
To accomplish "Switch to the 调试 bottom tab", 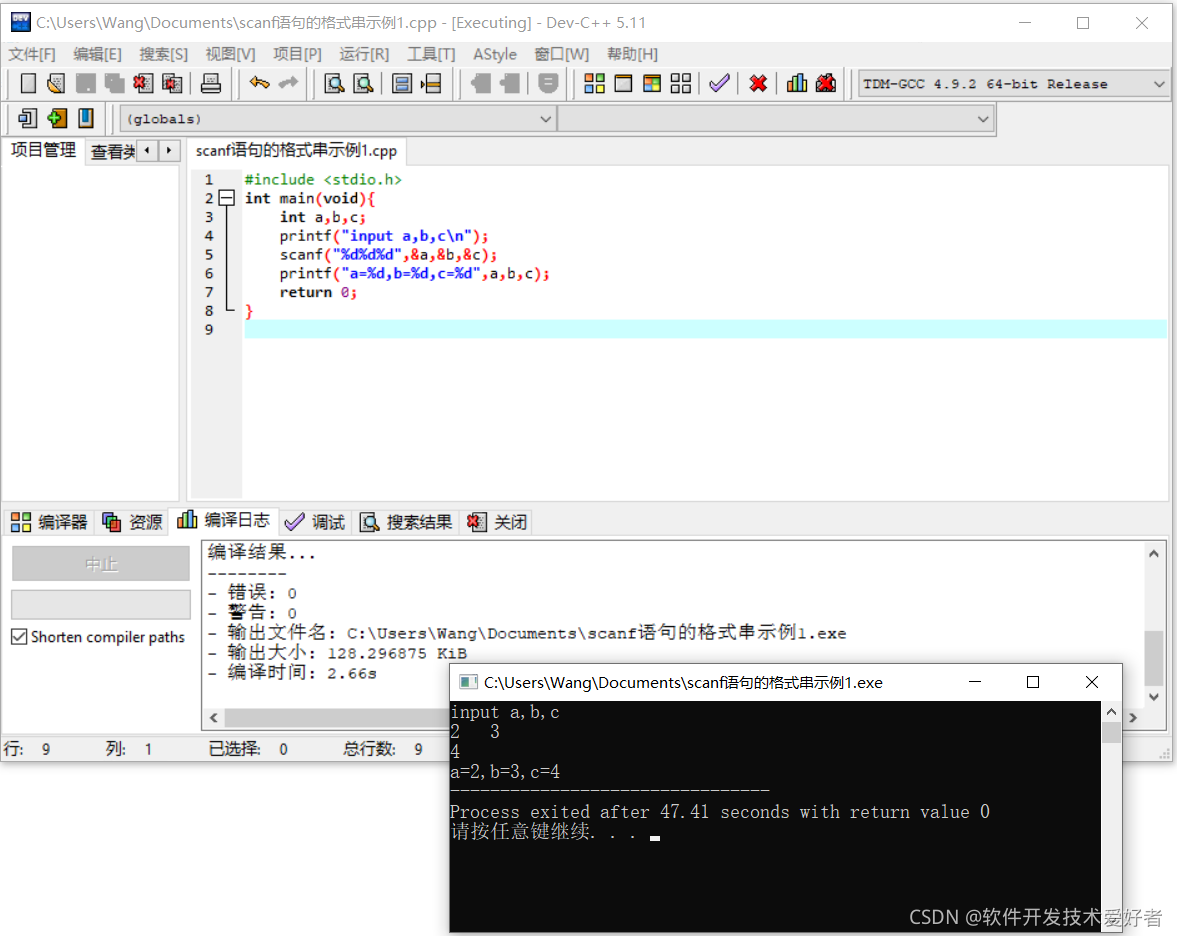I will (x=315, y=522).
